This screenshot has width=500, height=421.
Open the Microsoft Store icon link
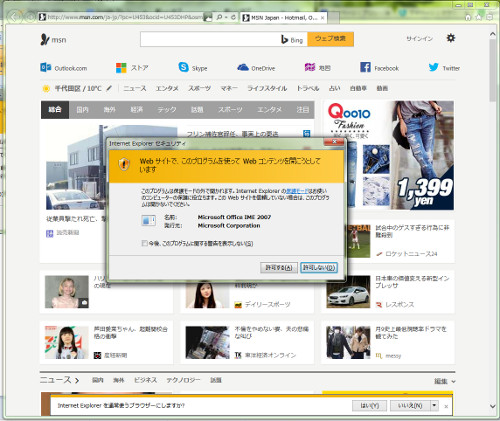click(x=121, y=68)
